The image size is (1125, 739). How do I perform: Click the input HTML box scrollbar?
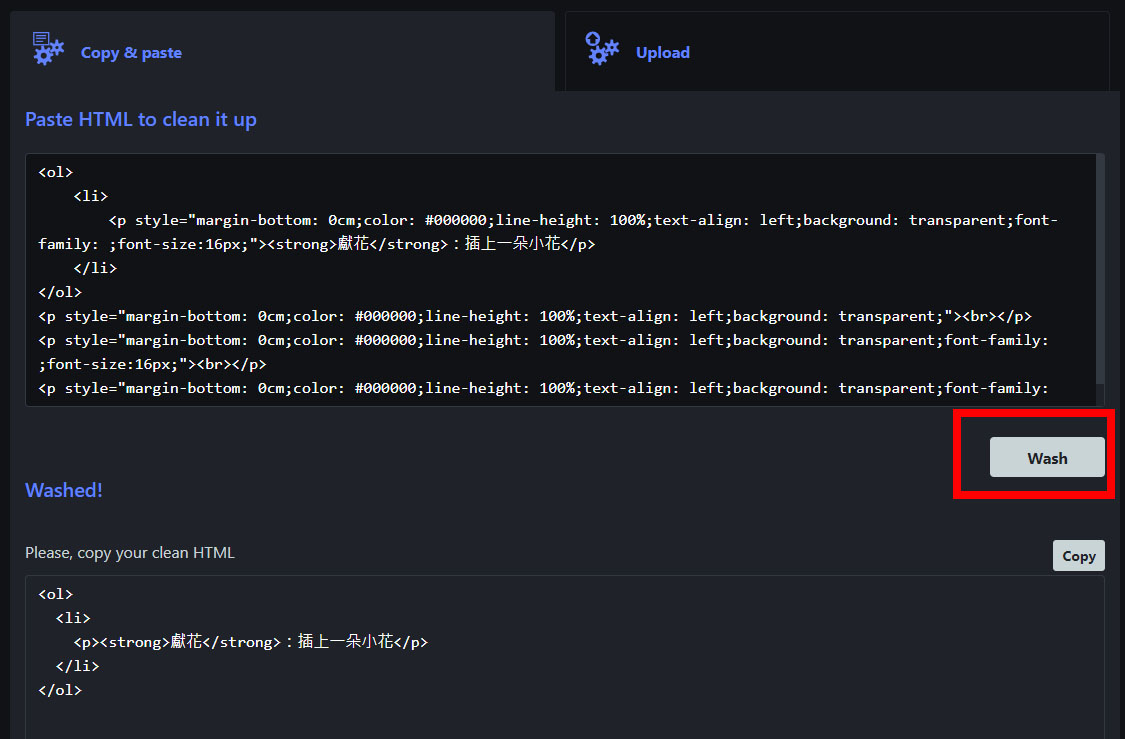click(x=1100, y=270)
